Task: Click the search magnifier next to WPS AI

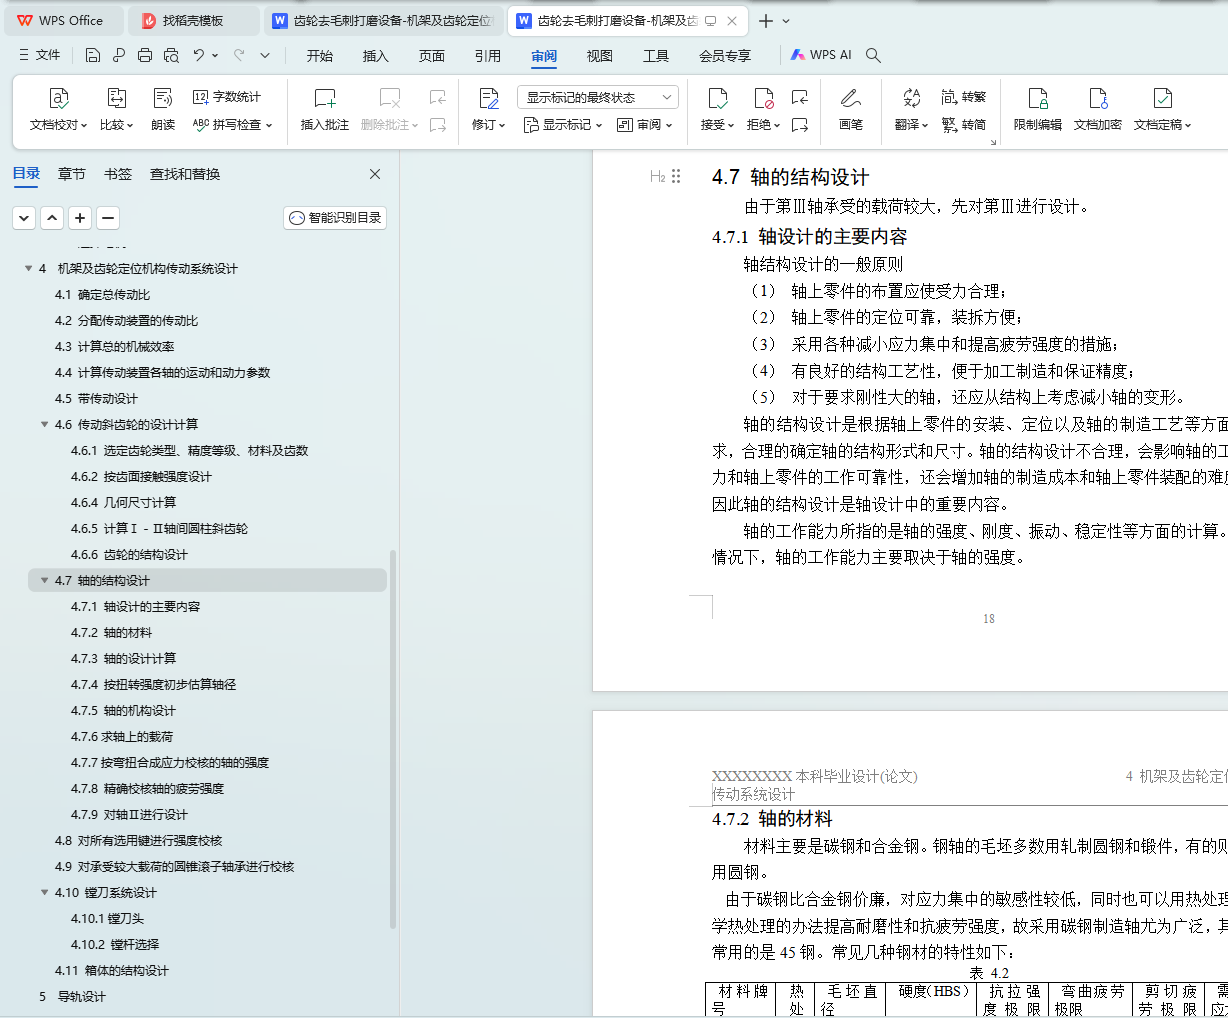Action: [x=873, y=55]
